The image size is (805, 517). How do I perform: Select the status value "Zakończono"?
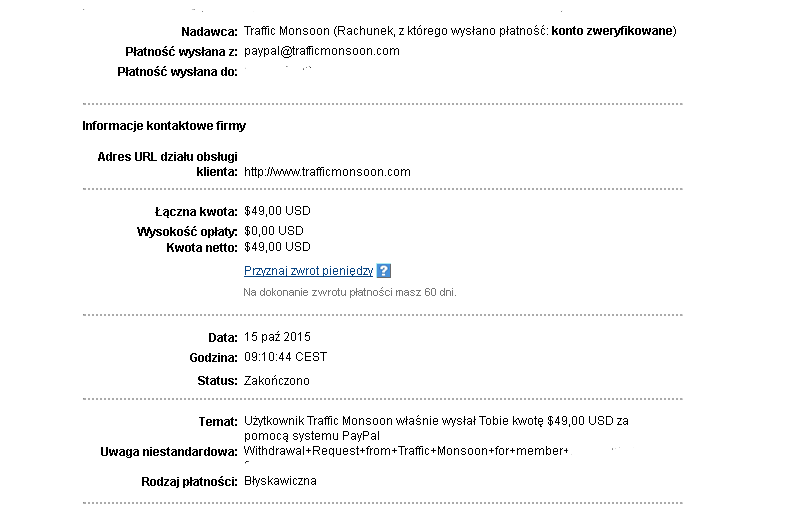click(277, 381)
